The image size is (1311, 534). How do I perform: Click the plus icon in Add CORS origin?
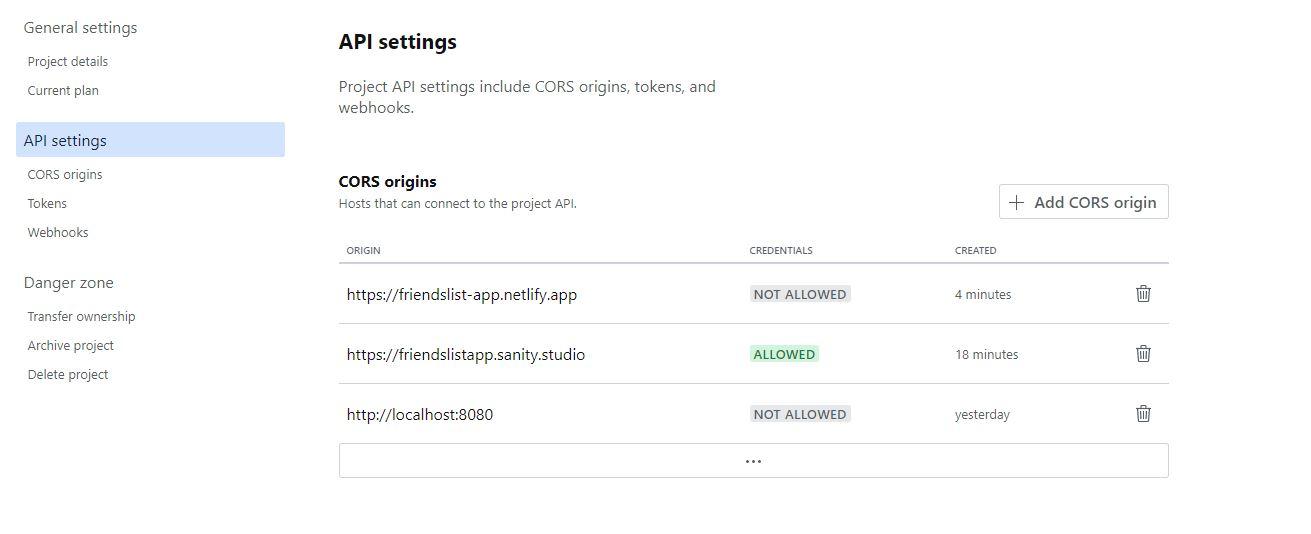[x=1016, y=202]
